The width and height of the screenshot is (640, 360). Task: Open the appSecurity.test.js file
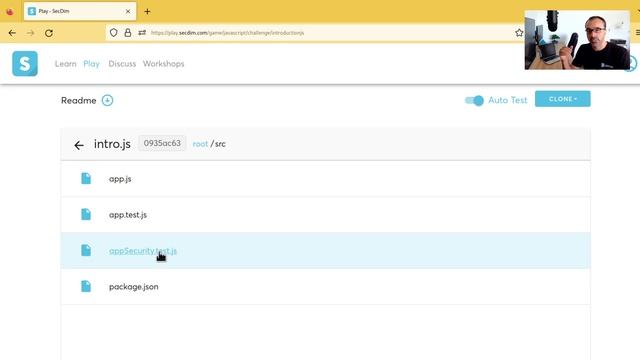pos(143,251)
